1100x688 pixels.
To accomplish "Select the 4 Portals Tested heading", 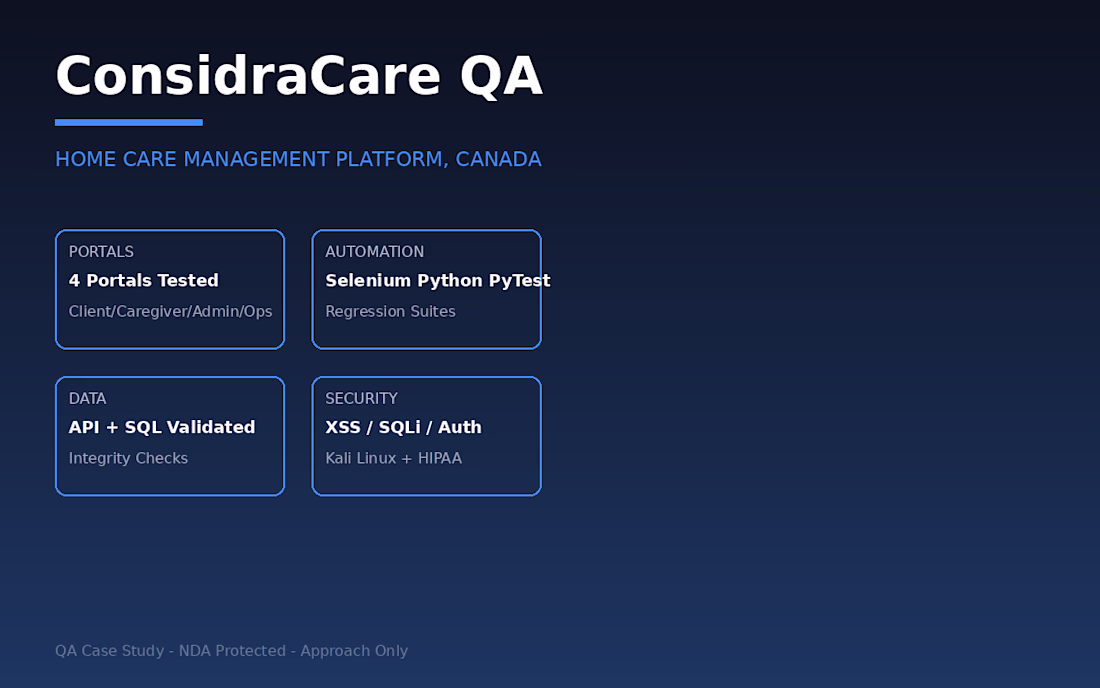I will [x=144, y=281].
